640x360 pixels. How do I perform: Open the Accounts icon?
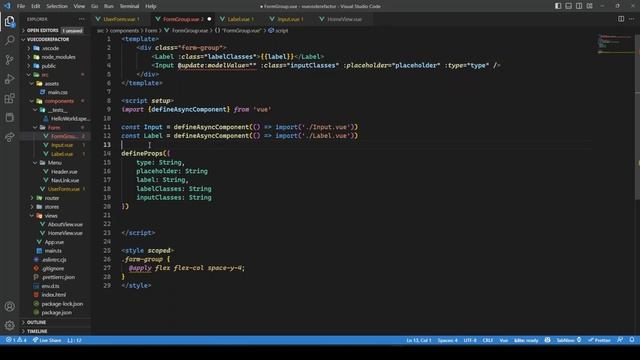(x=9, y=306)
